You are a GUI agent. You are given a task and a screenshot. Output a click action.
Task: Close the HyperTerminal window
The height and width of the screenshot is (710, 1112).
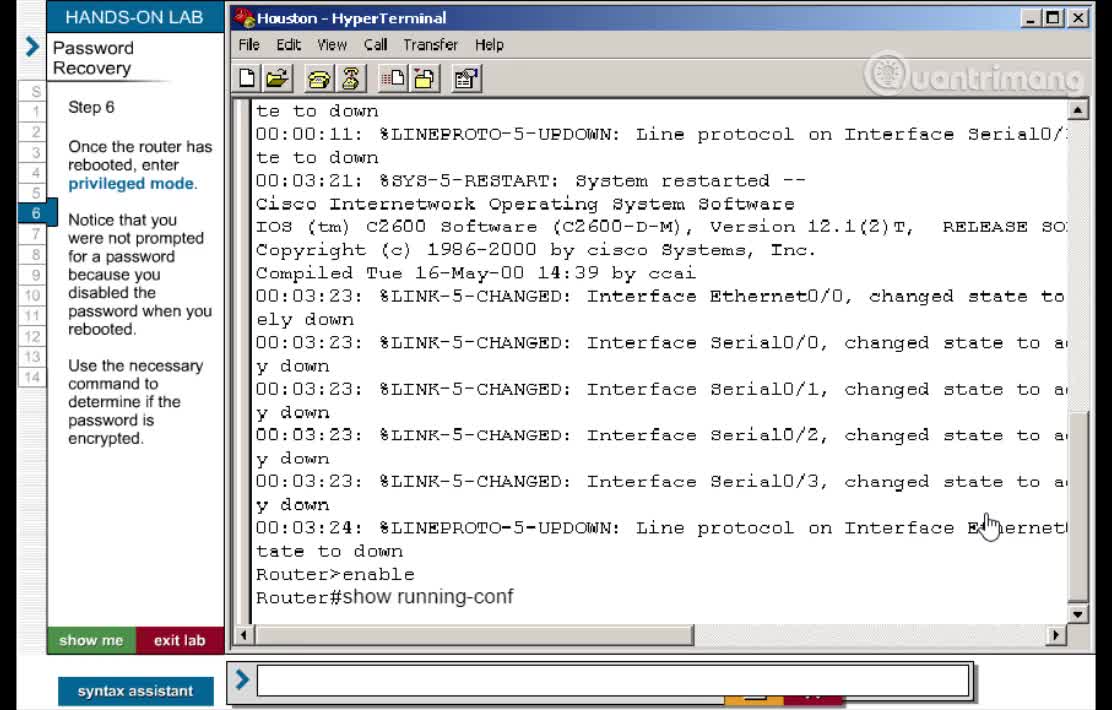(x=1078, y=18)
